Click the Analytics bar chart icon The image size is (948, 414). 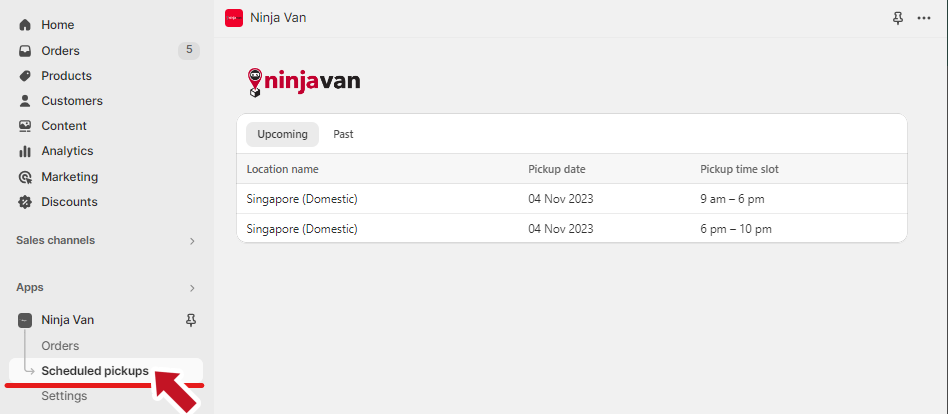(x=26, y=151)
